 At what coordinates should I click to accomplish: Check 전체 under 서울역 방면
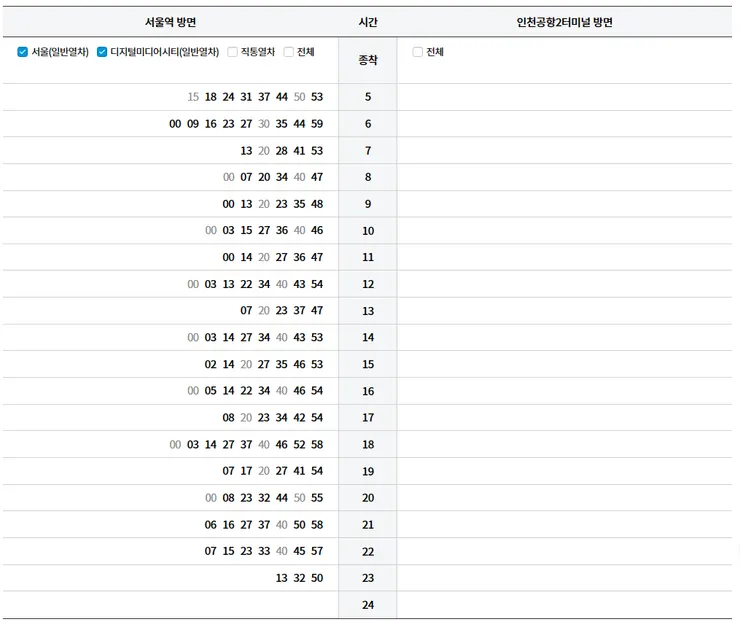tap(289, 52)
